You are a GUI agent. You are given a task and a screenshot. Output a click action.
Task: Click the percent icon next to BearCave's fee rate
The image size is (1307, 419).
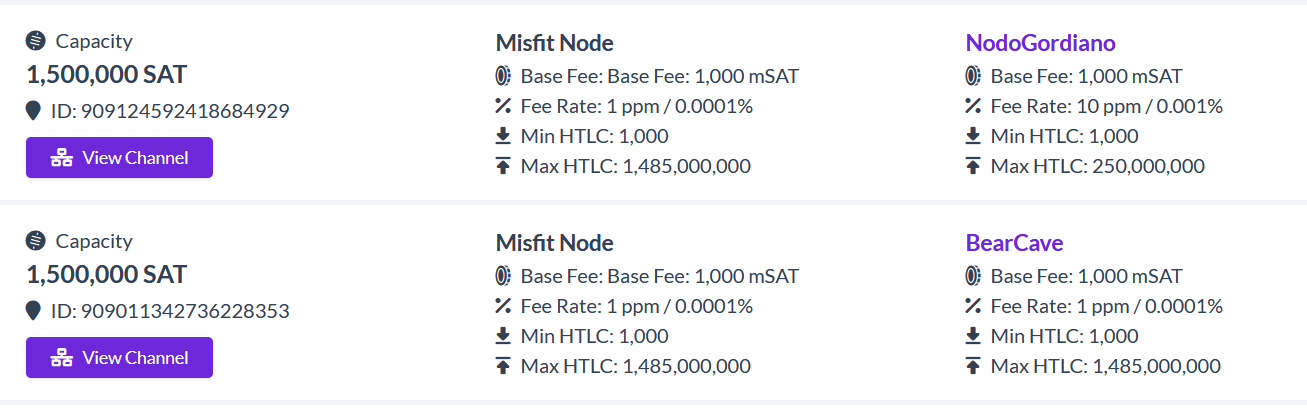973,306
